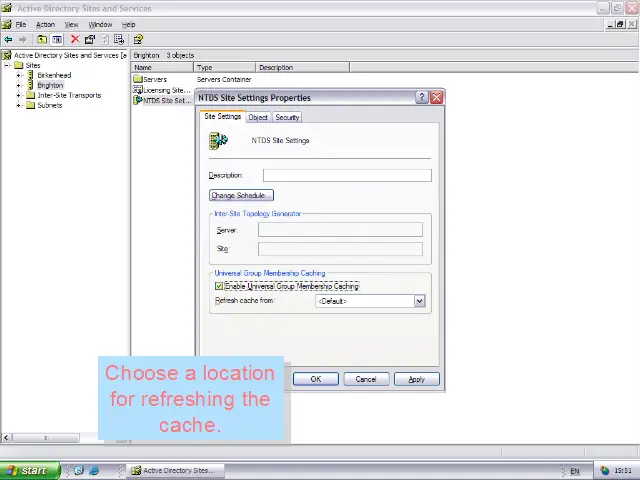Click the red X Delete icon
This screenshot has height=480, width=640.
click(75, 39)
